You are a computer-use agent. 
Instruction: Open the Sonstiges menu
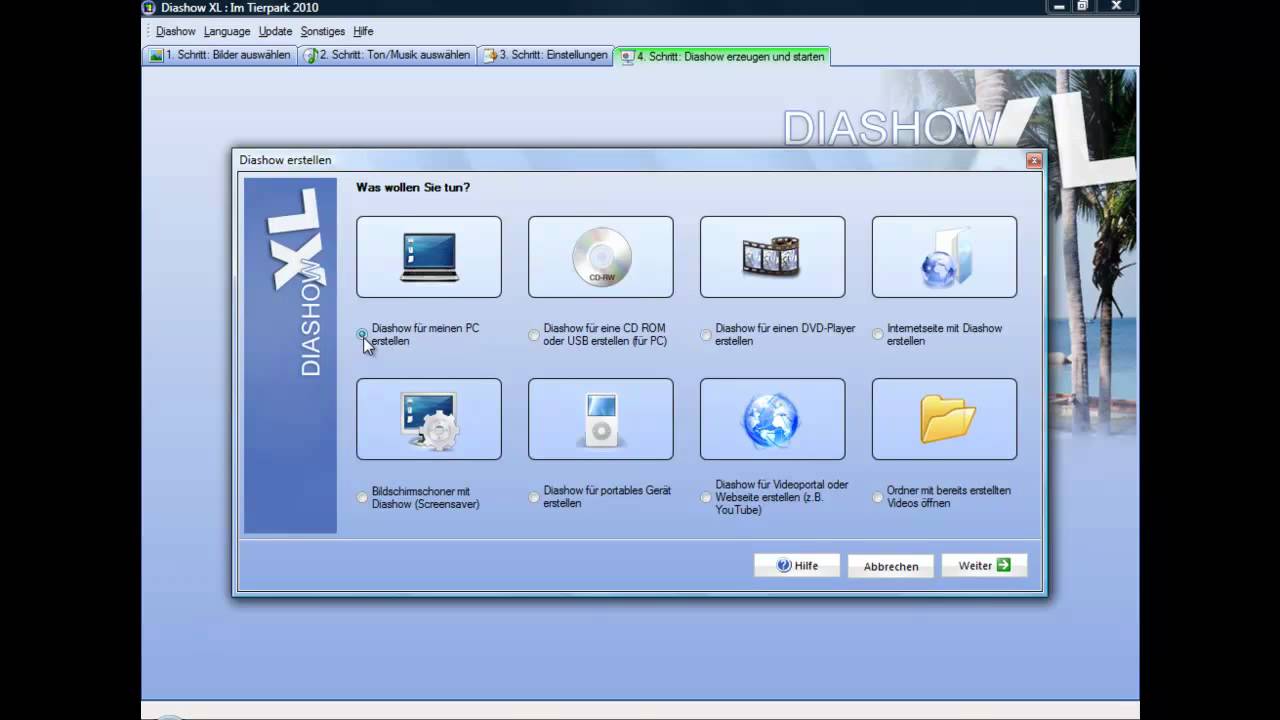tap(323, 32)
